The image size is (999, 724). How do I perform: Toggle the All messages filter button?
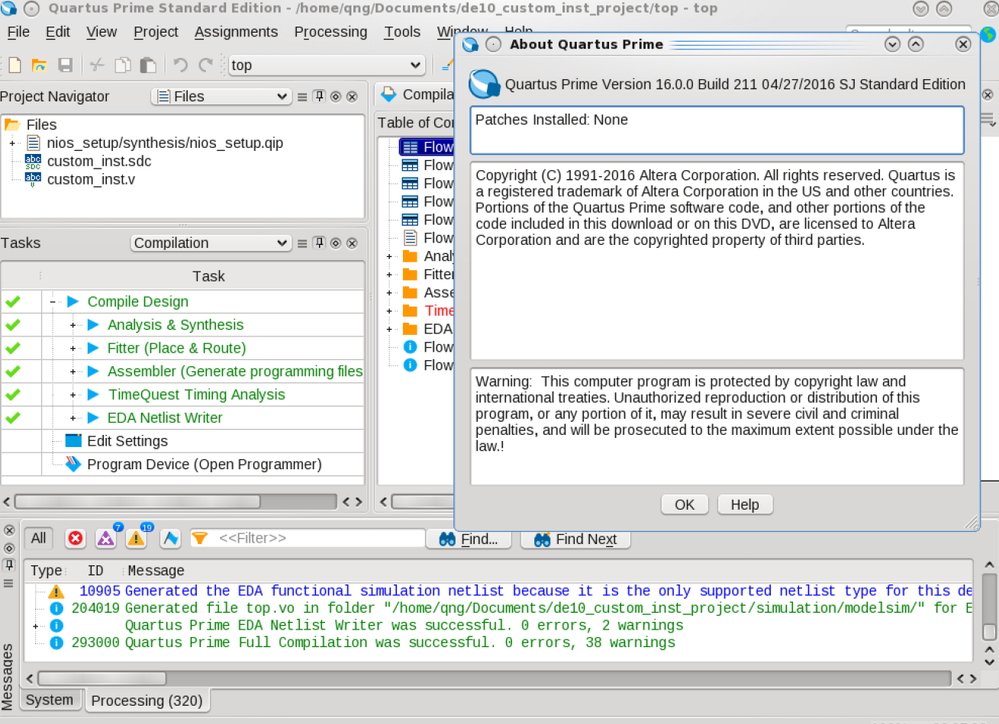[x=38, y=539]
